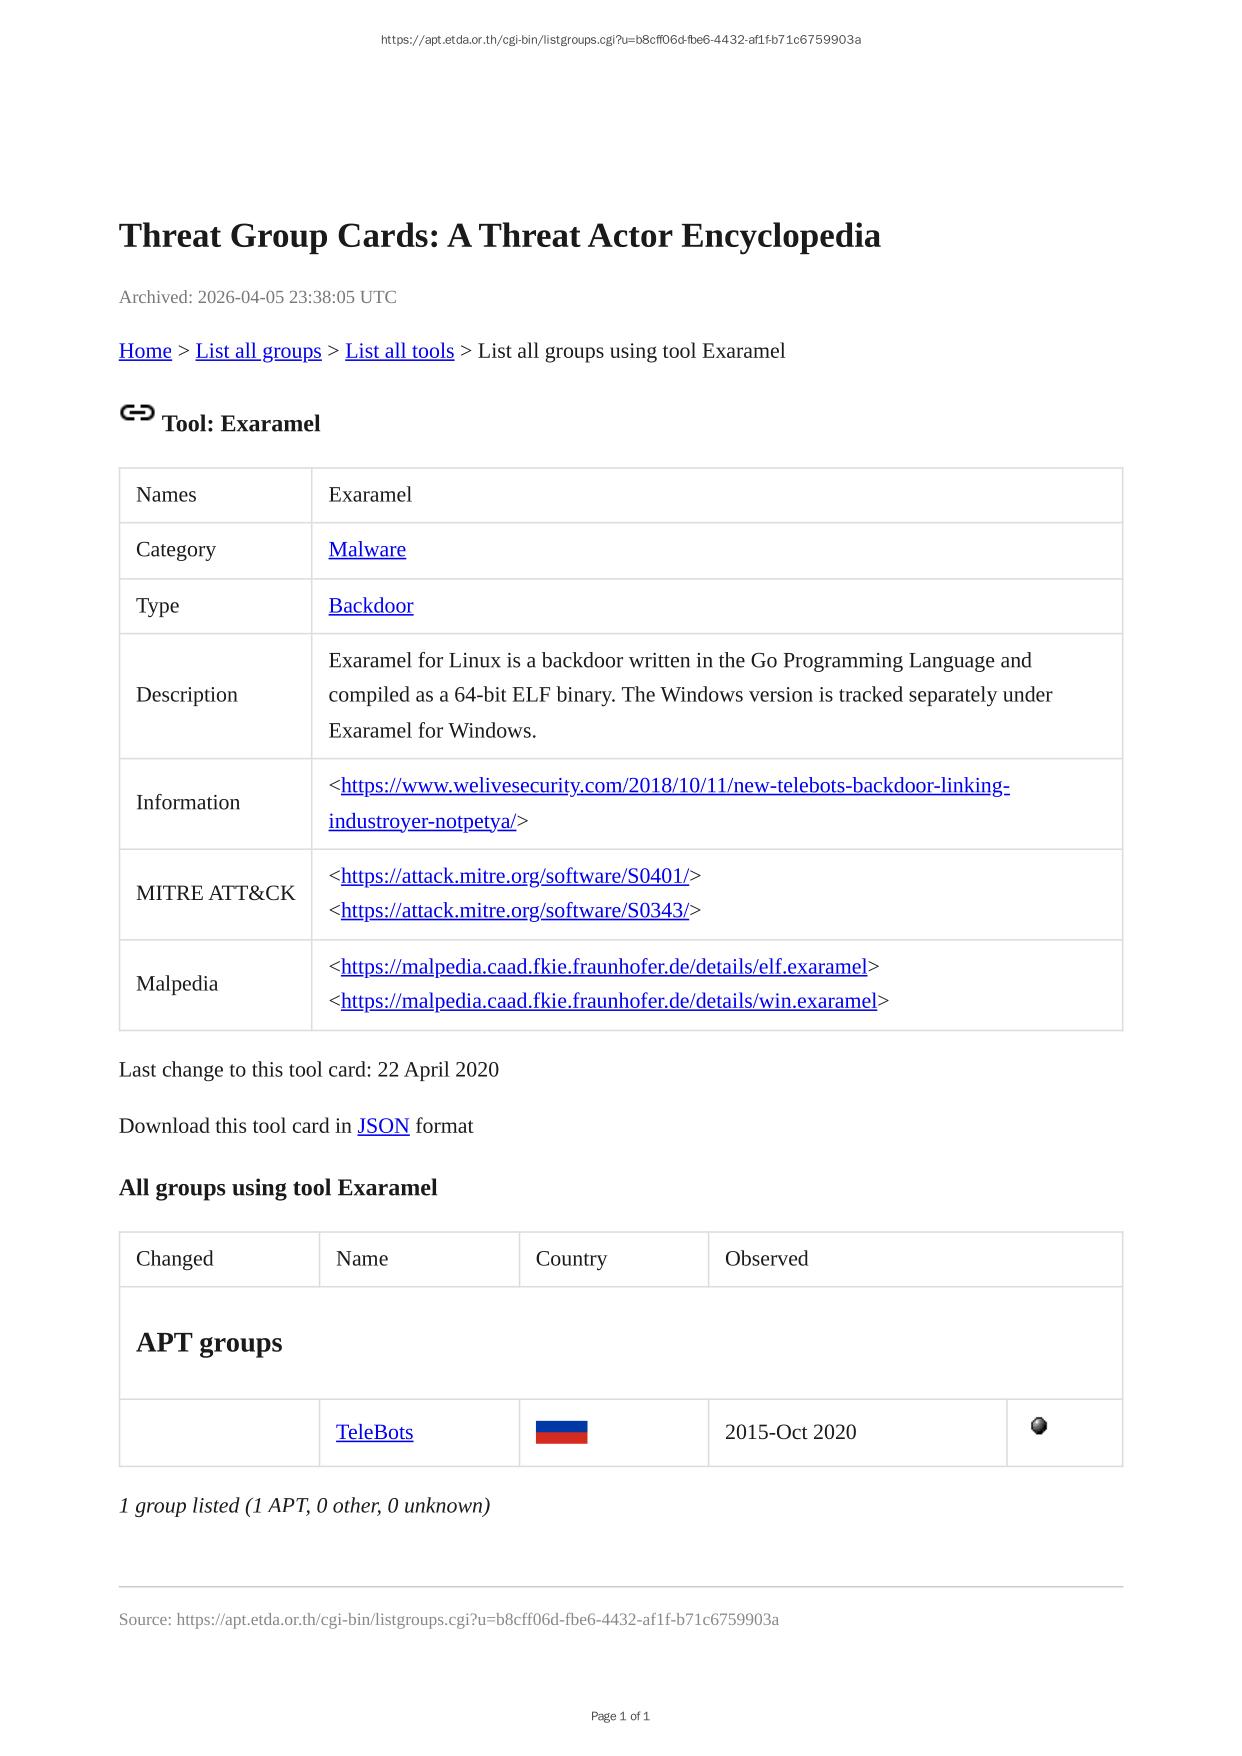This screenshot has width=1242, height=1756.
Task: Select the Country column header
Action: click(x=571, y=1259)
